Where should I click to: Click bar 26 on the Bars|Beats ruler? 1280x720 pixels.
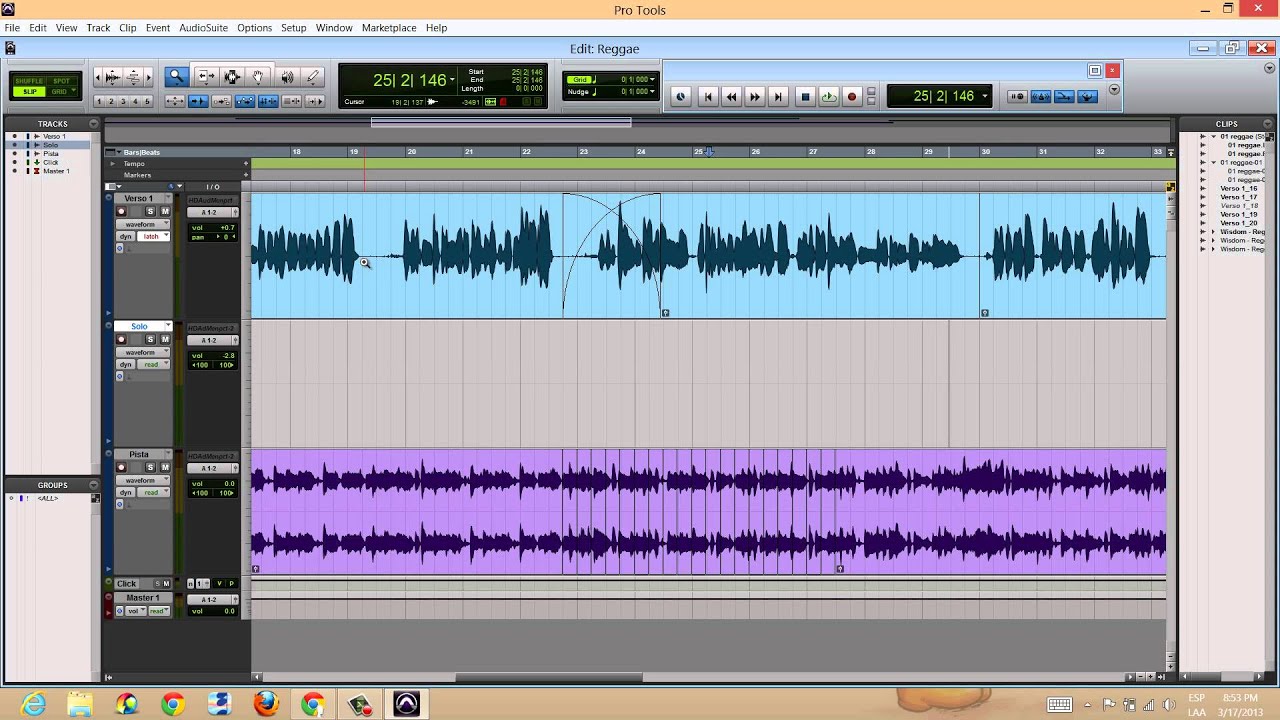coord(756,152)
